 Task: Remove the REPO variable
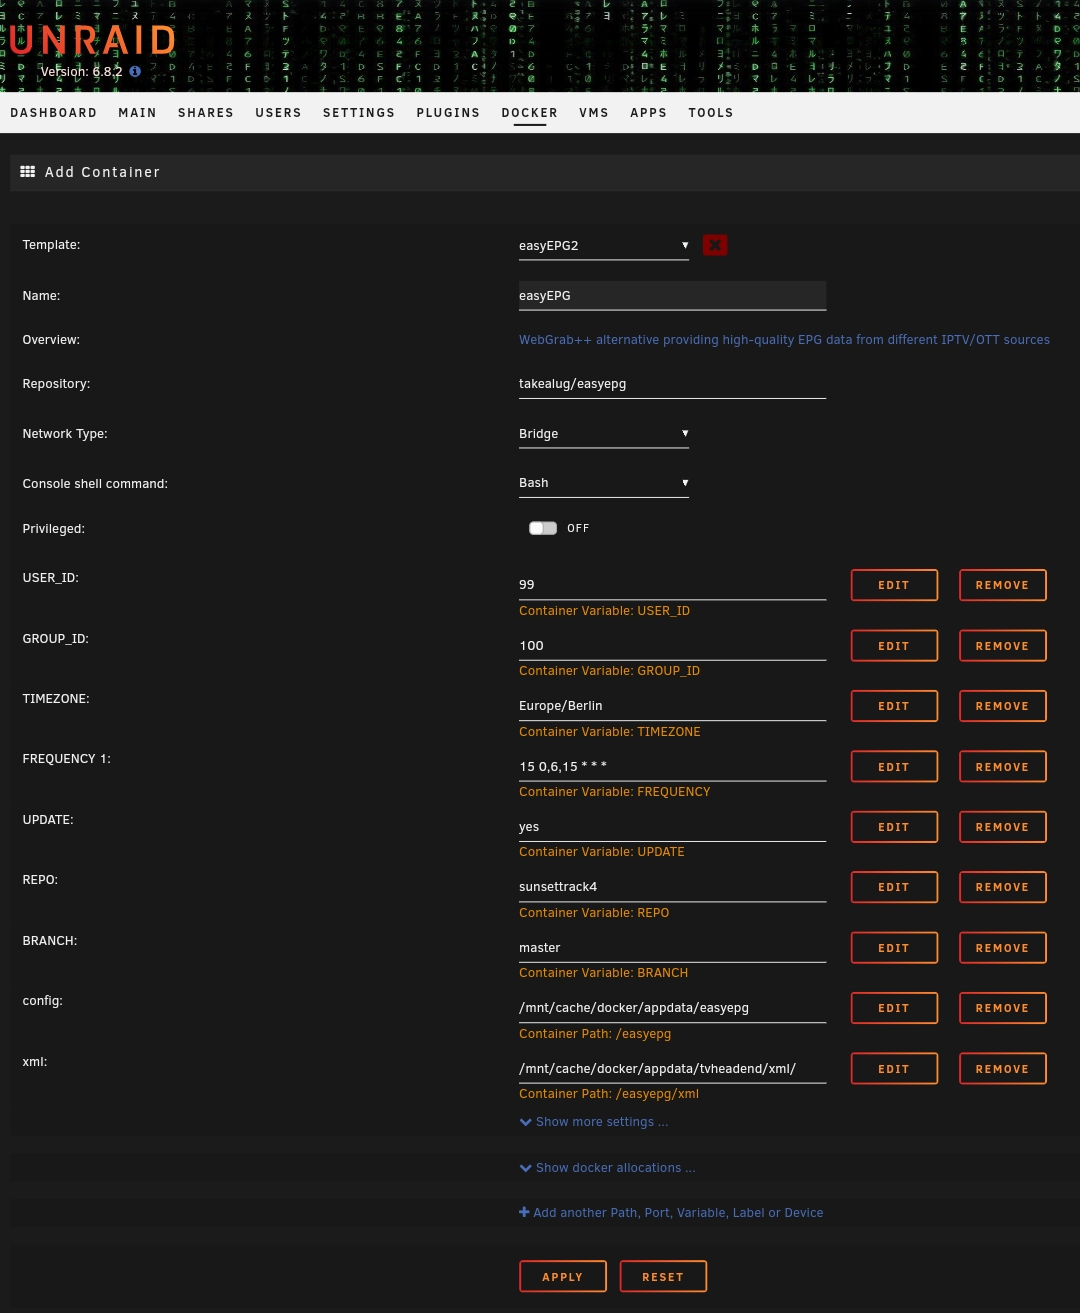[x=1002, y=887]
